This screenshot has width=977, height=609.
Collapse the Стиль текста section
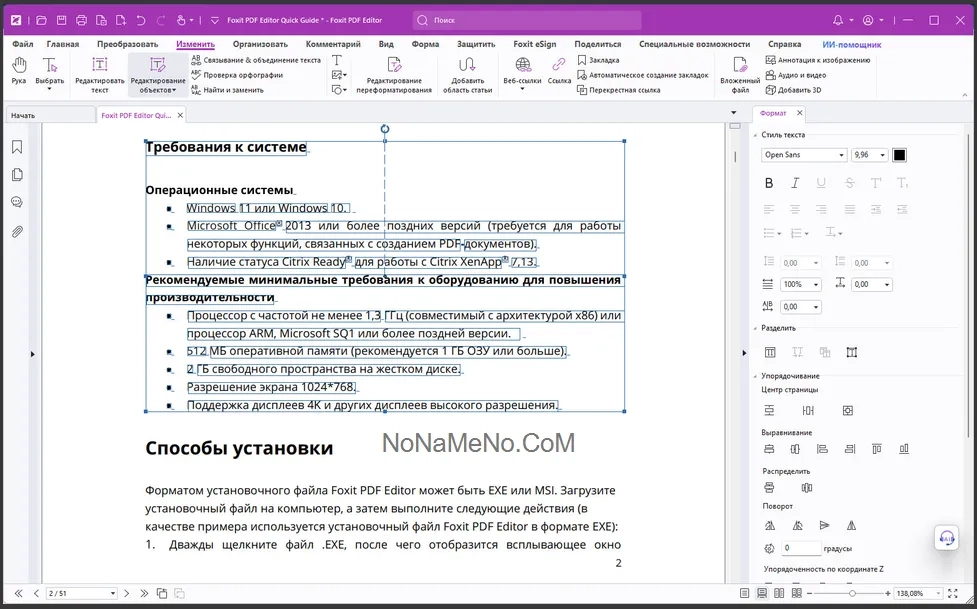coord(756,135)
